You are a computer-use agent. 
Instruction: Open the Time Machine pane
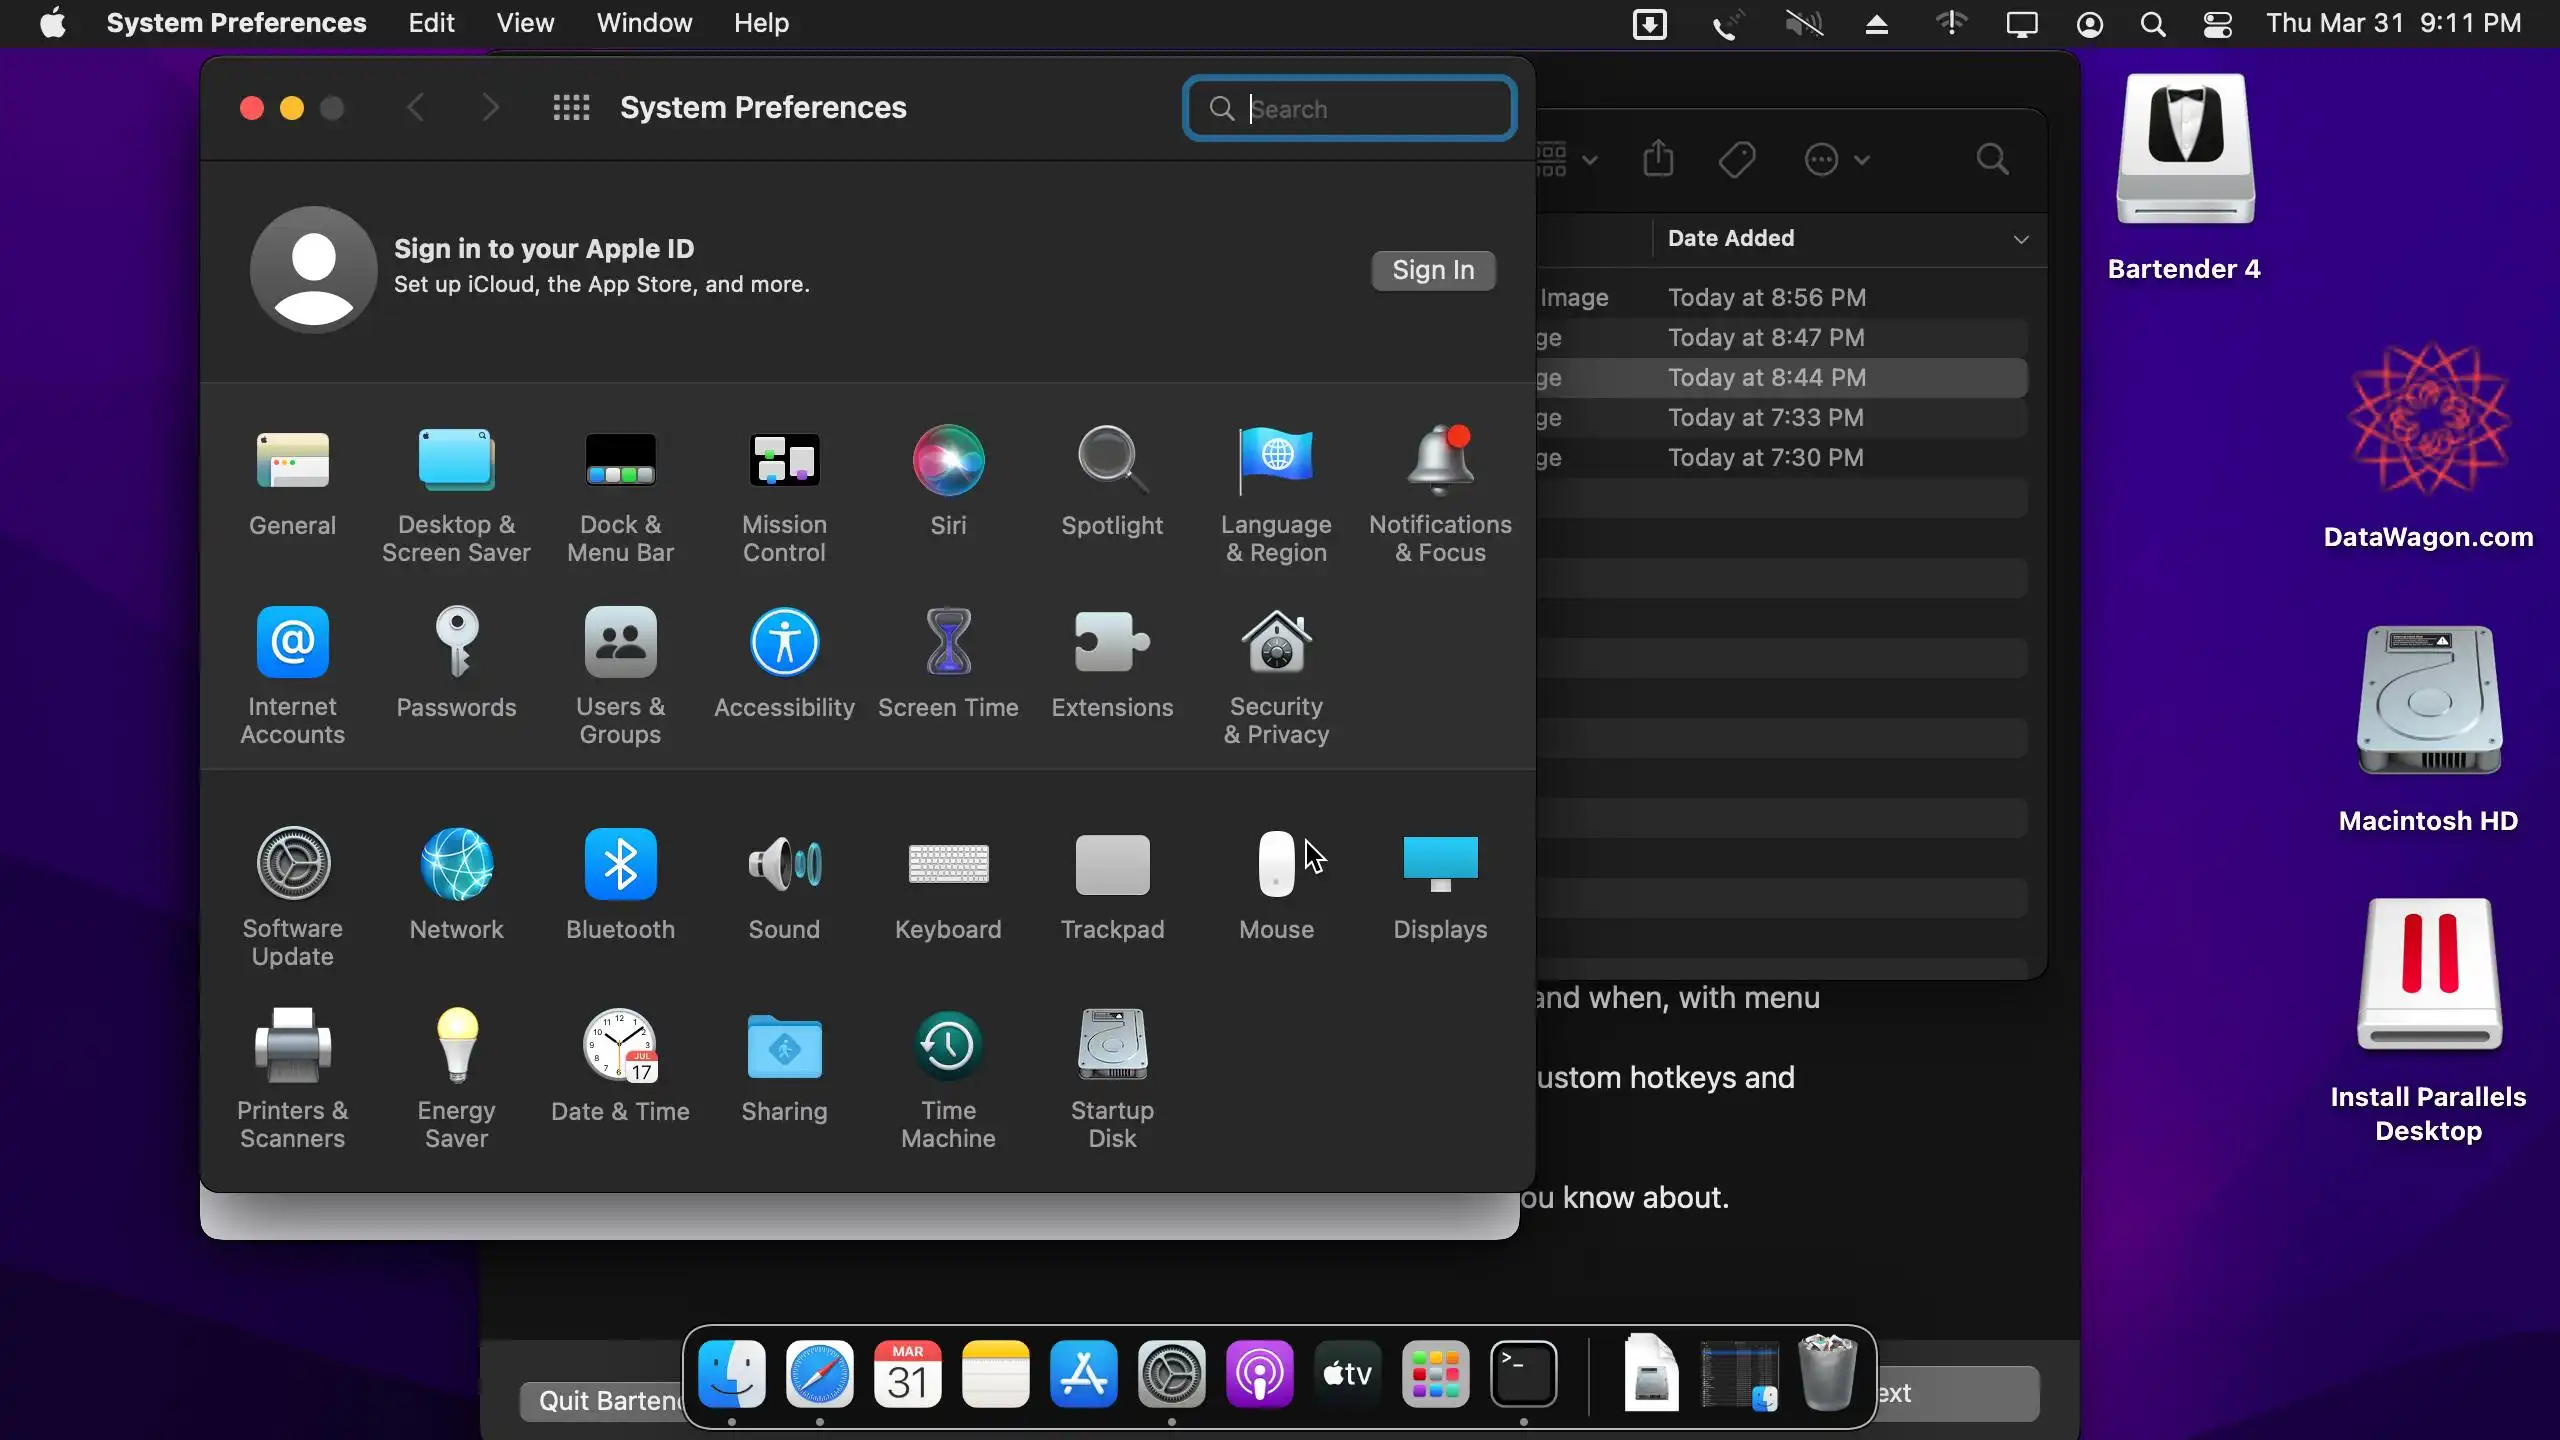tap(948, 1047)
